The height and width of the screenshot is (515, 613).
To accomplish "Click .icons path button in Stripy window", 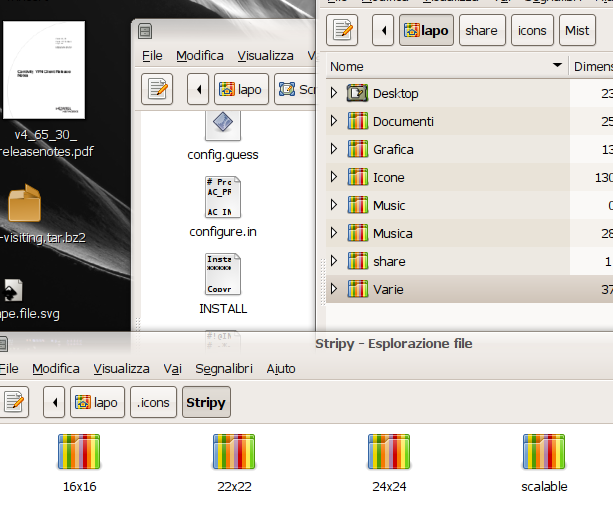I will (153, 402).
